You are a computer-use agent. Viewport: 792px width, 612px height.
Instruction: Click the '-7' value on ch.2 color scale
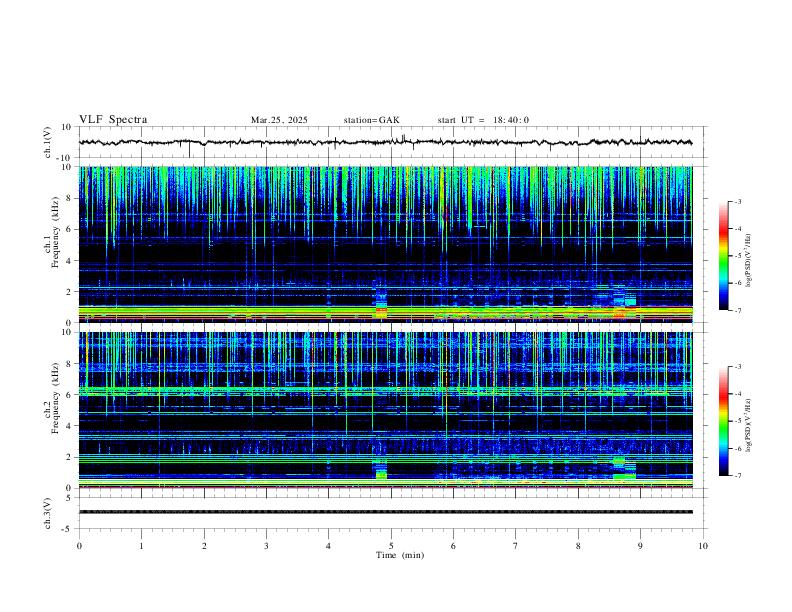click(738, 476)
